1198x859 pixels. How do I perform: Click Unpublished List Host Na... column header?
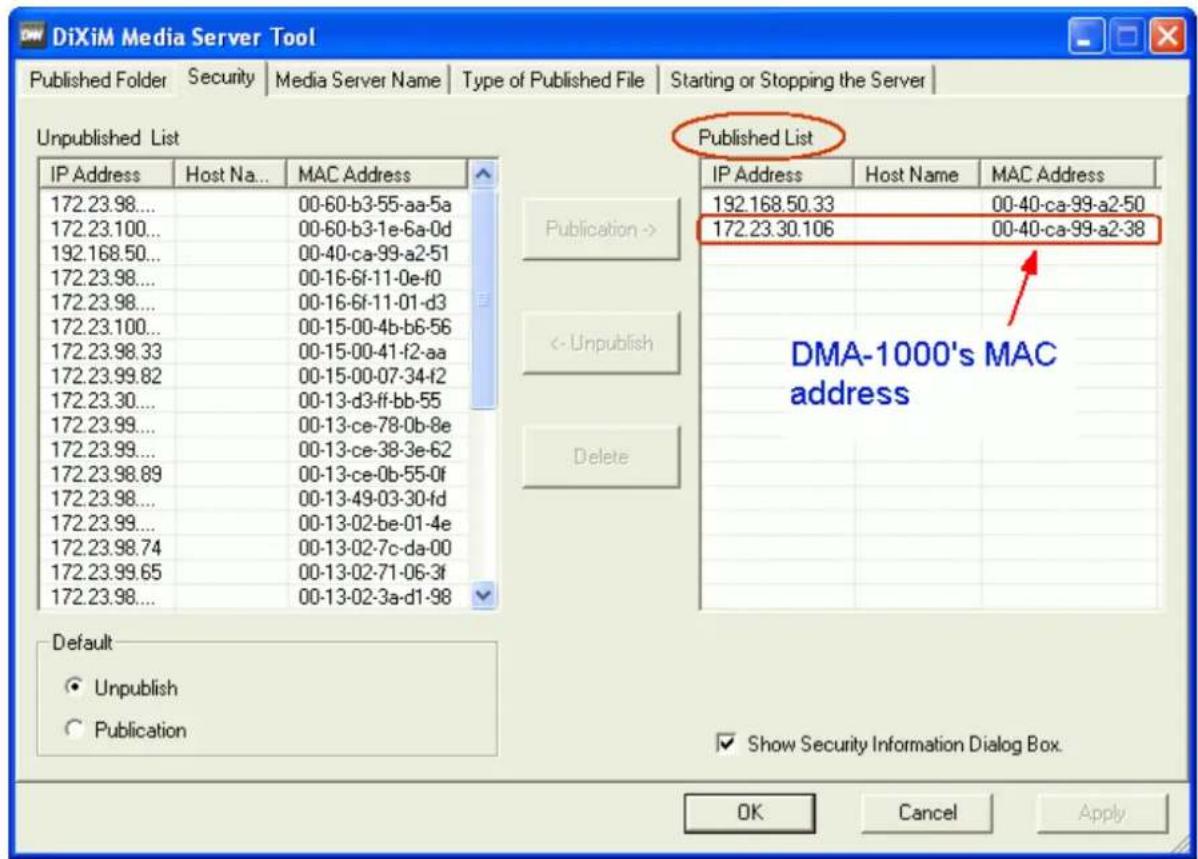230,174
